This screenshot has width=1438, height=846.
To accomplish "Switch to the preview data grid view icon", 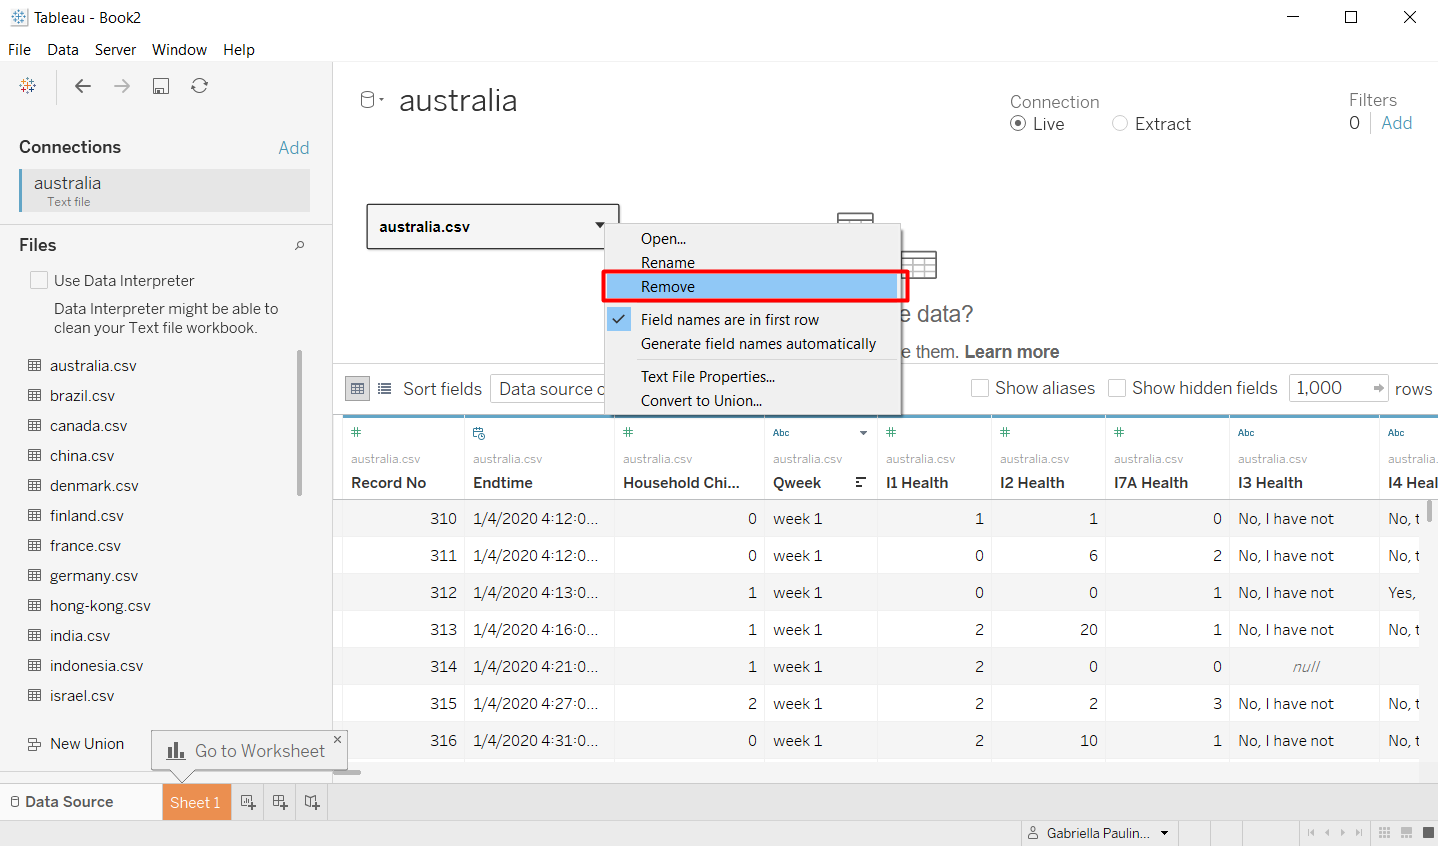I will coord(357,389).
